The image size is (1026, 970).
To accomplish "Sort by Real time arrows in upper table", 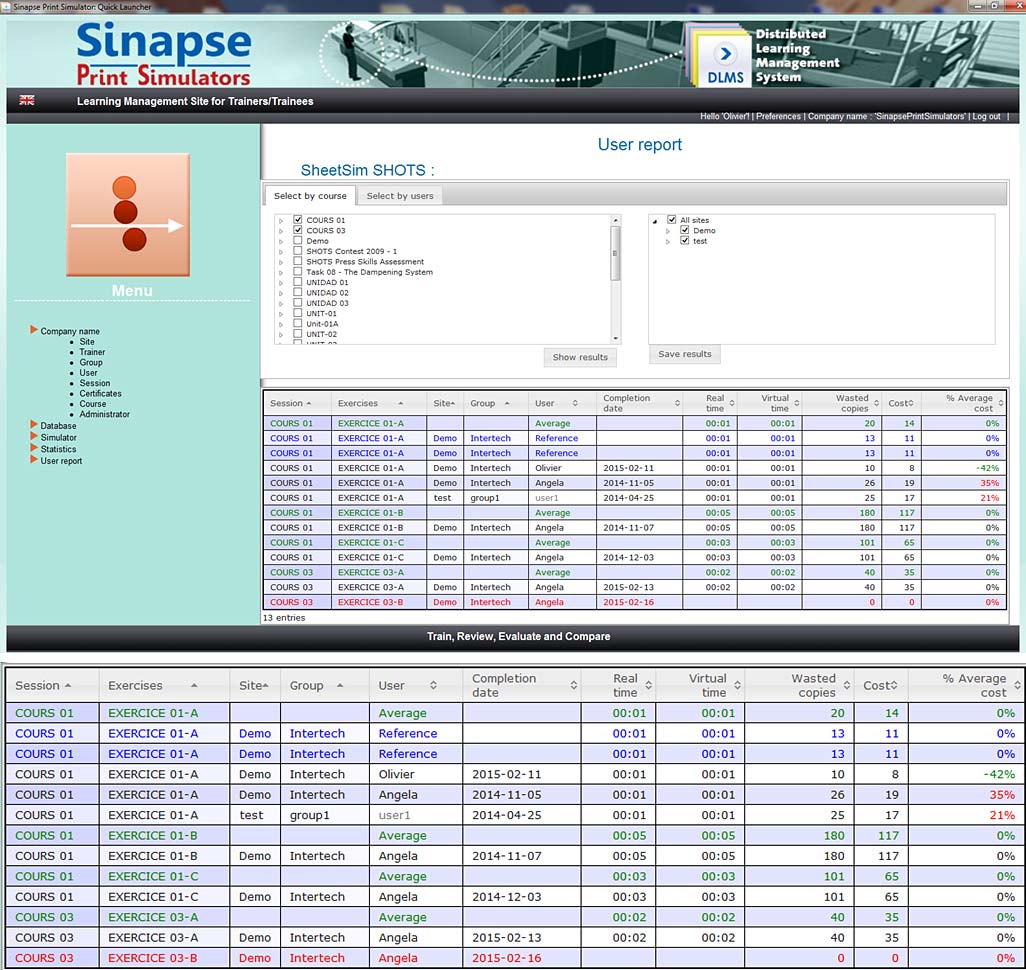I will coord(732,403).
